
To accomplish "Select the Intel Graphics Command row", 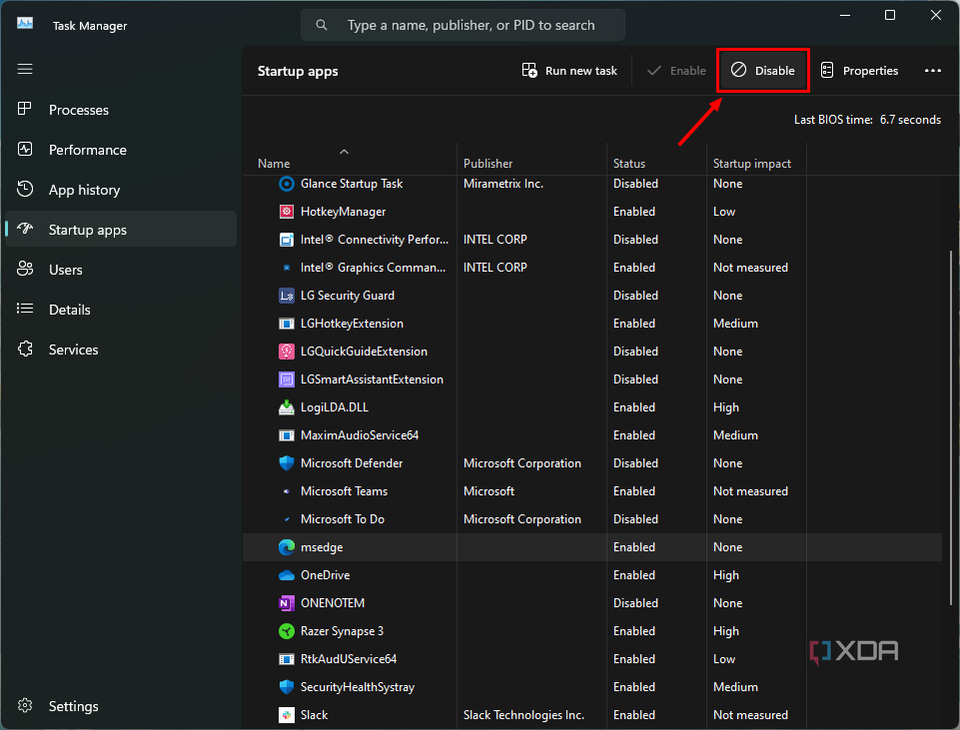I will click(x=592, y=268).
